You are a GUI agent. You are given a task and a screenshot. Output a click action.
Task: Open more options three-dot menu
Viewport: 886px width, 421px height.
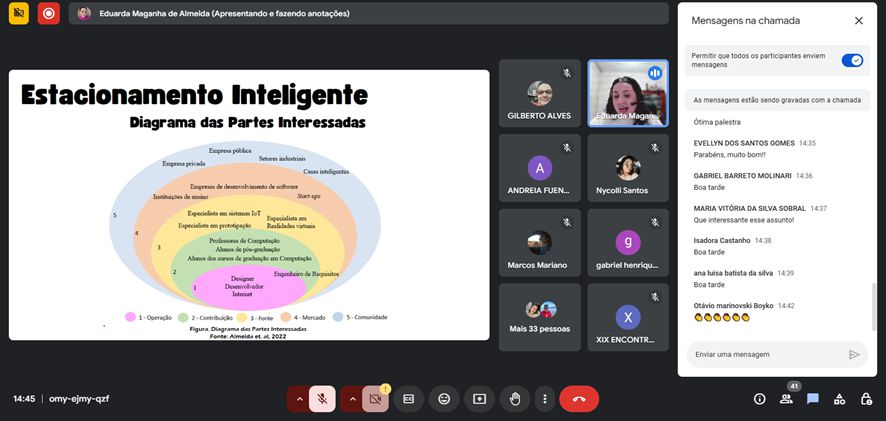544,398
